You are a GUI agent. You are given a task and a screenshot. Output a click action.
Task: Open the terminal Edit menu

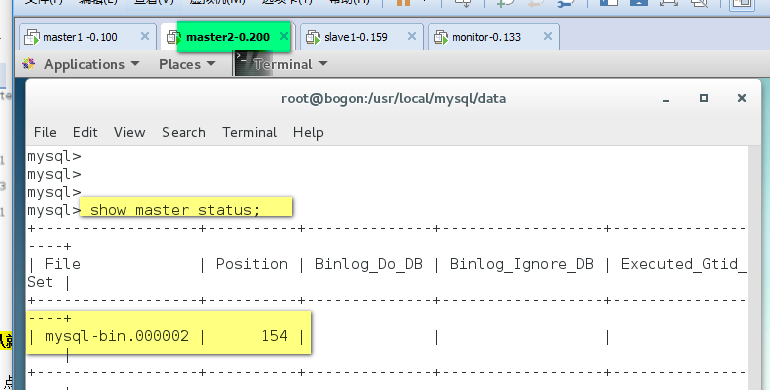(x=85, y=132)
